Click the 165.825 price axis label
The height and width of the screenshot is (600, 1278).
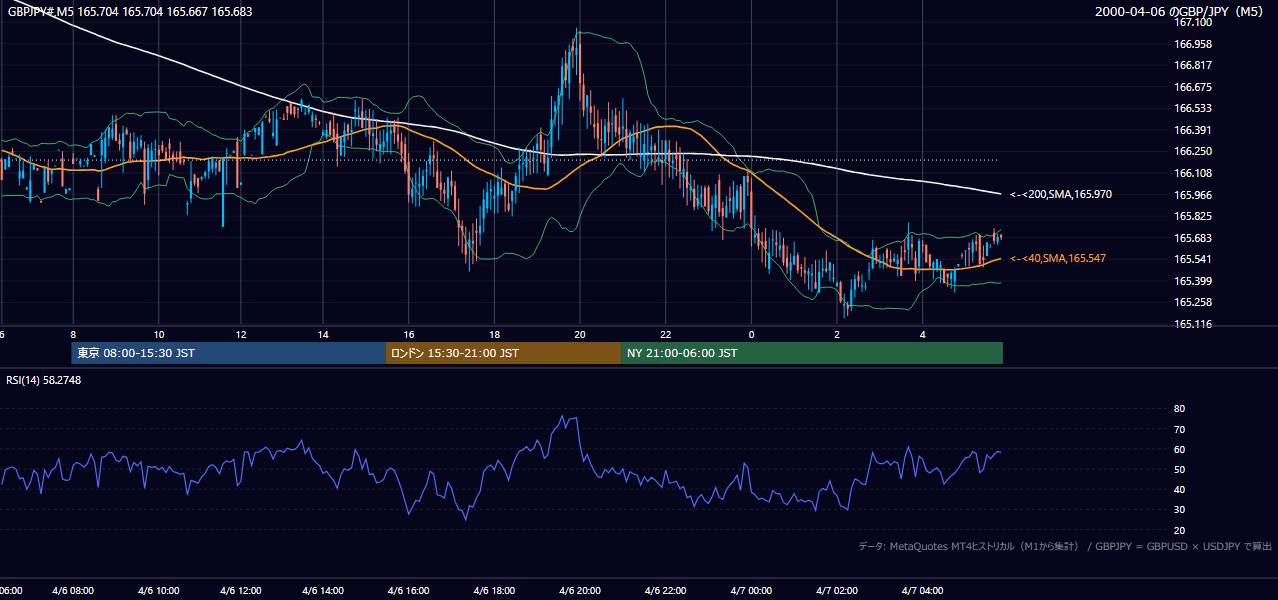(1193, 216)
